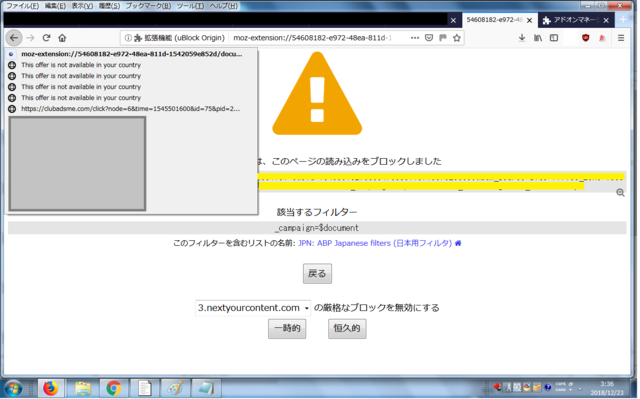The height and width of the screenshot is (399, 640).
Task: Click the forward navigation arrow
Action: pos(31,38)
